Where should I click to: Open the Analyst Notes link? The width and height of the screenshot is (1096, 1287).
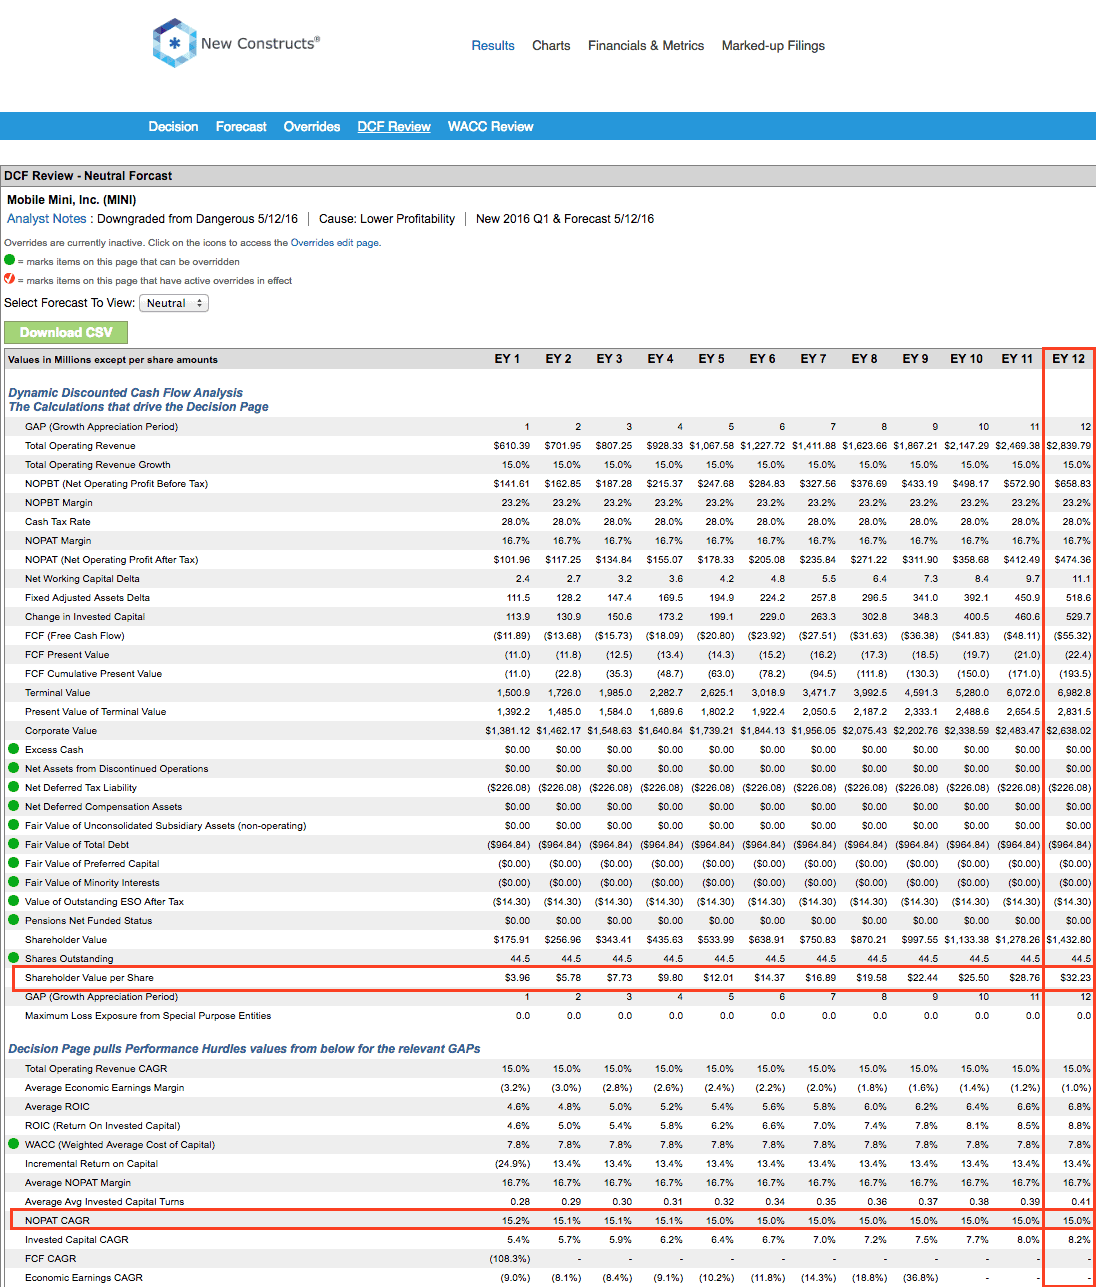tap(47, 219)
